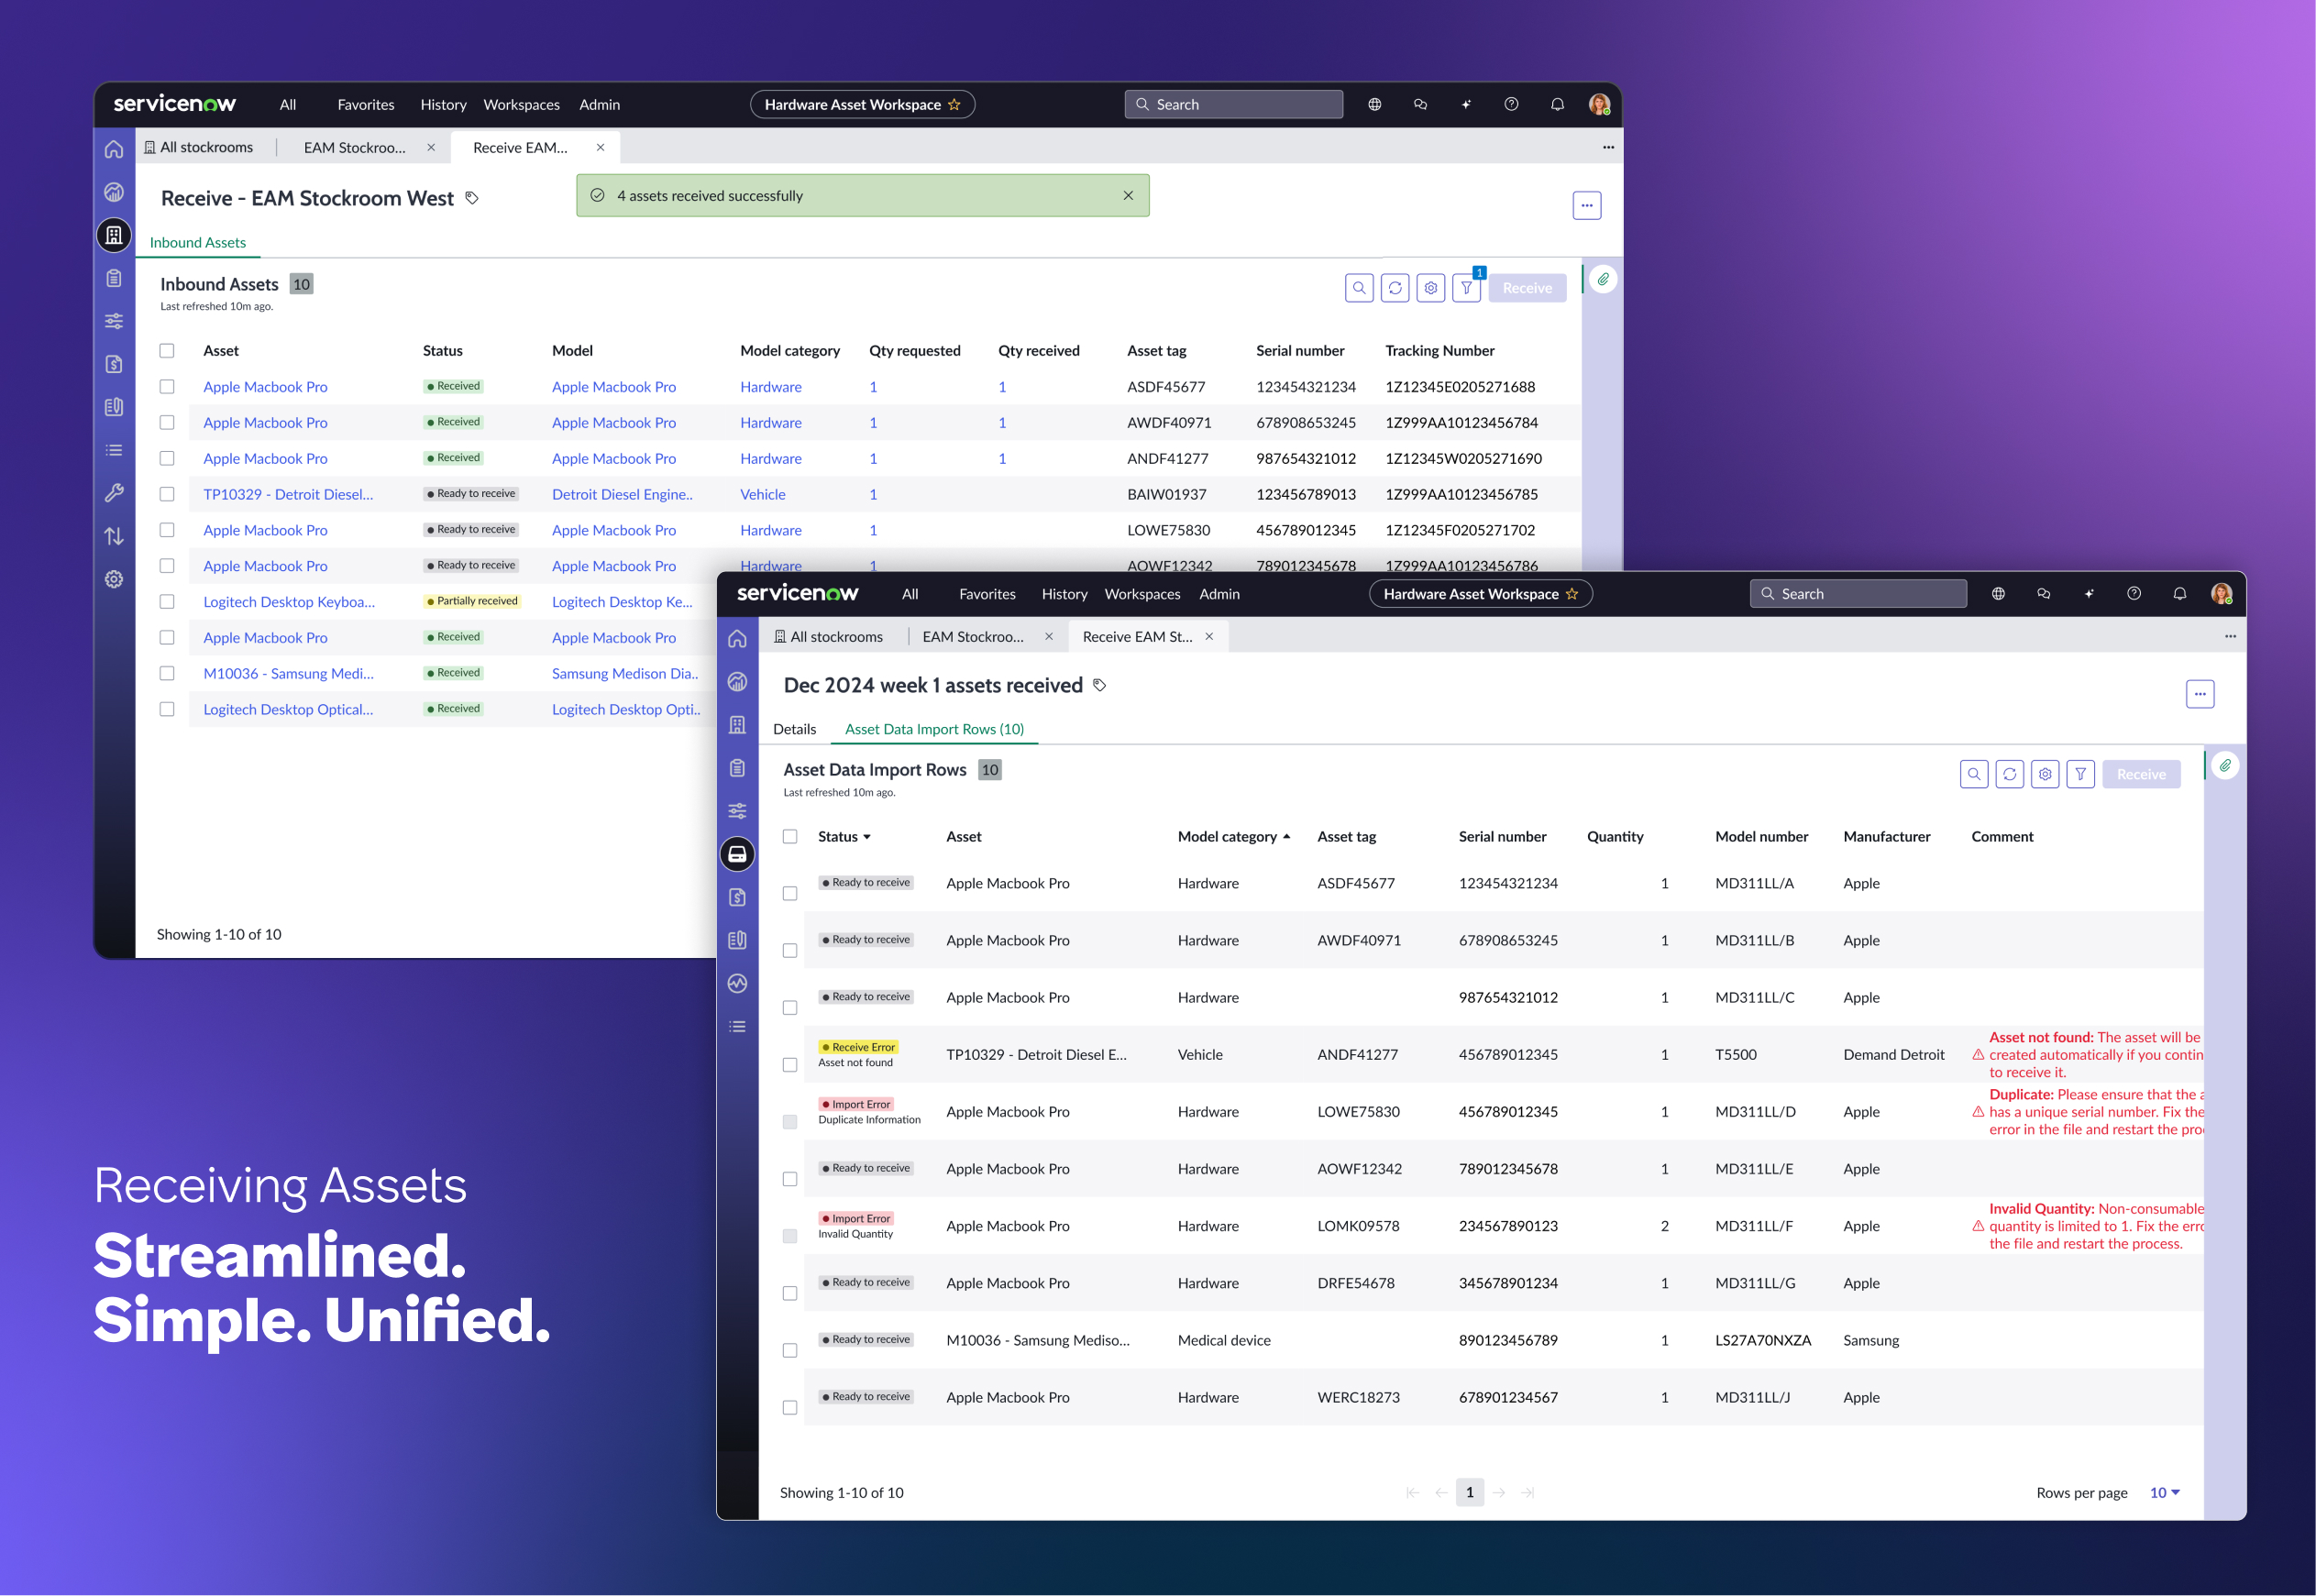
Task: Open the home icon in the back window sidebar
Action: 114,149
